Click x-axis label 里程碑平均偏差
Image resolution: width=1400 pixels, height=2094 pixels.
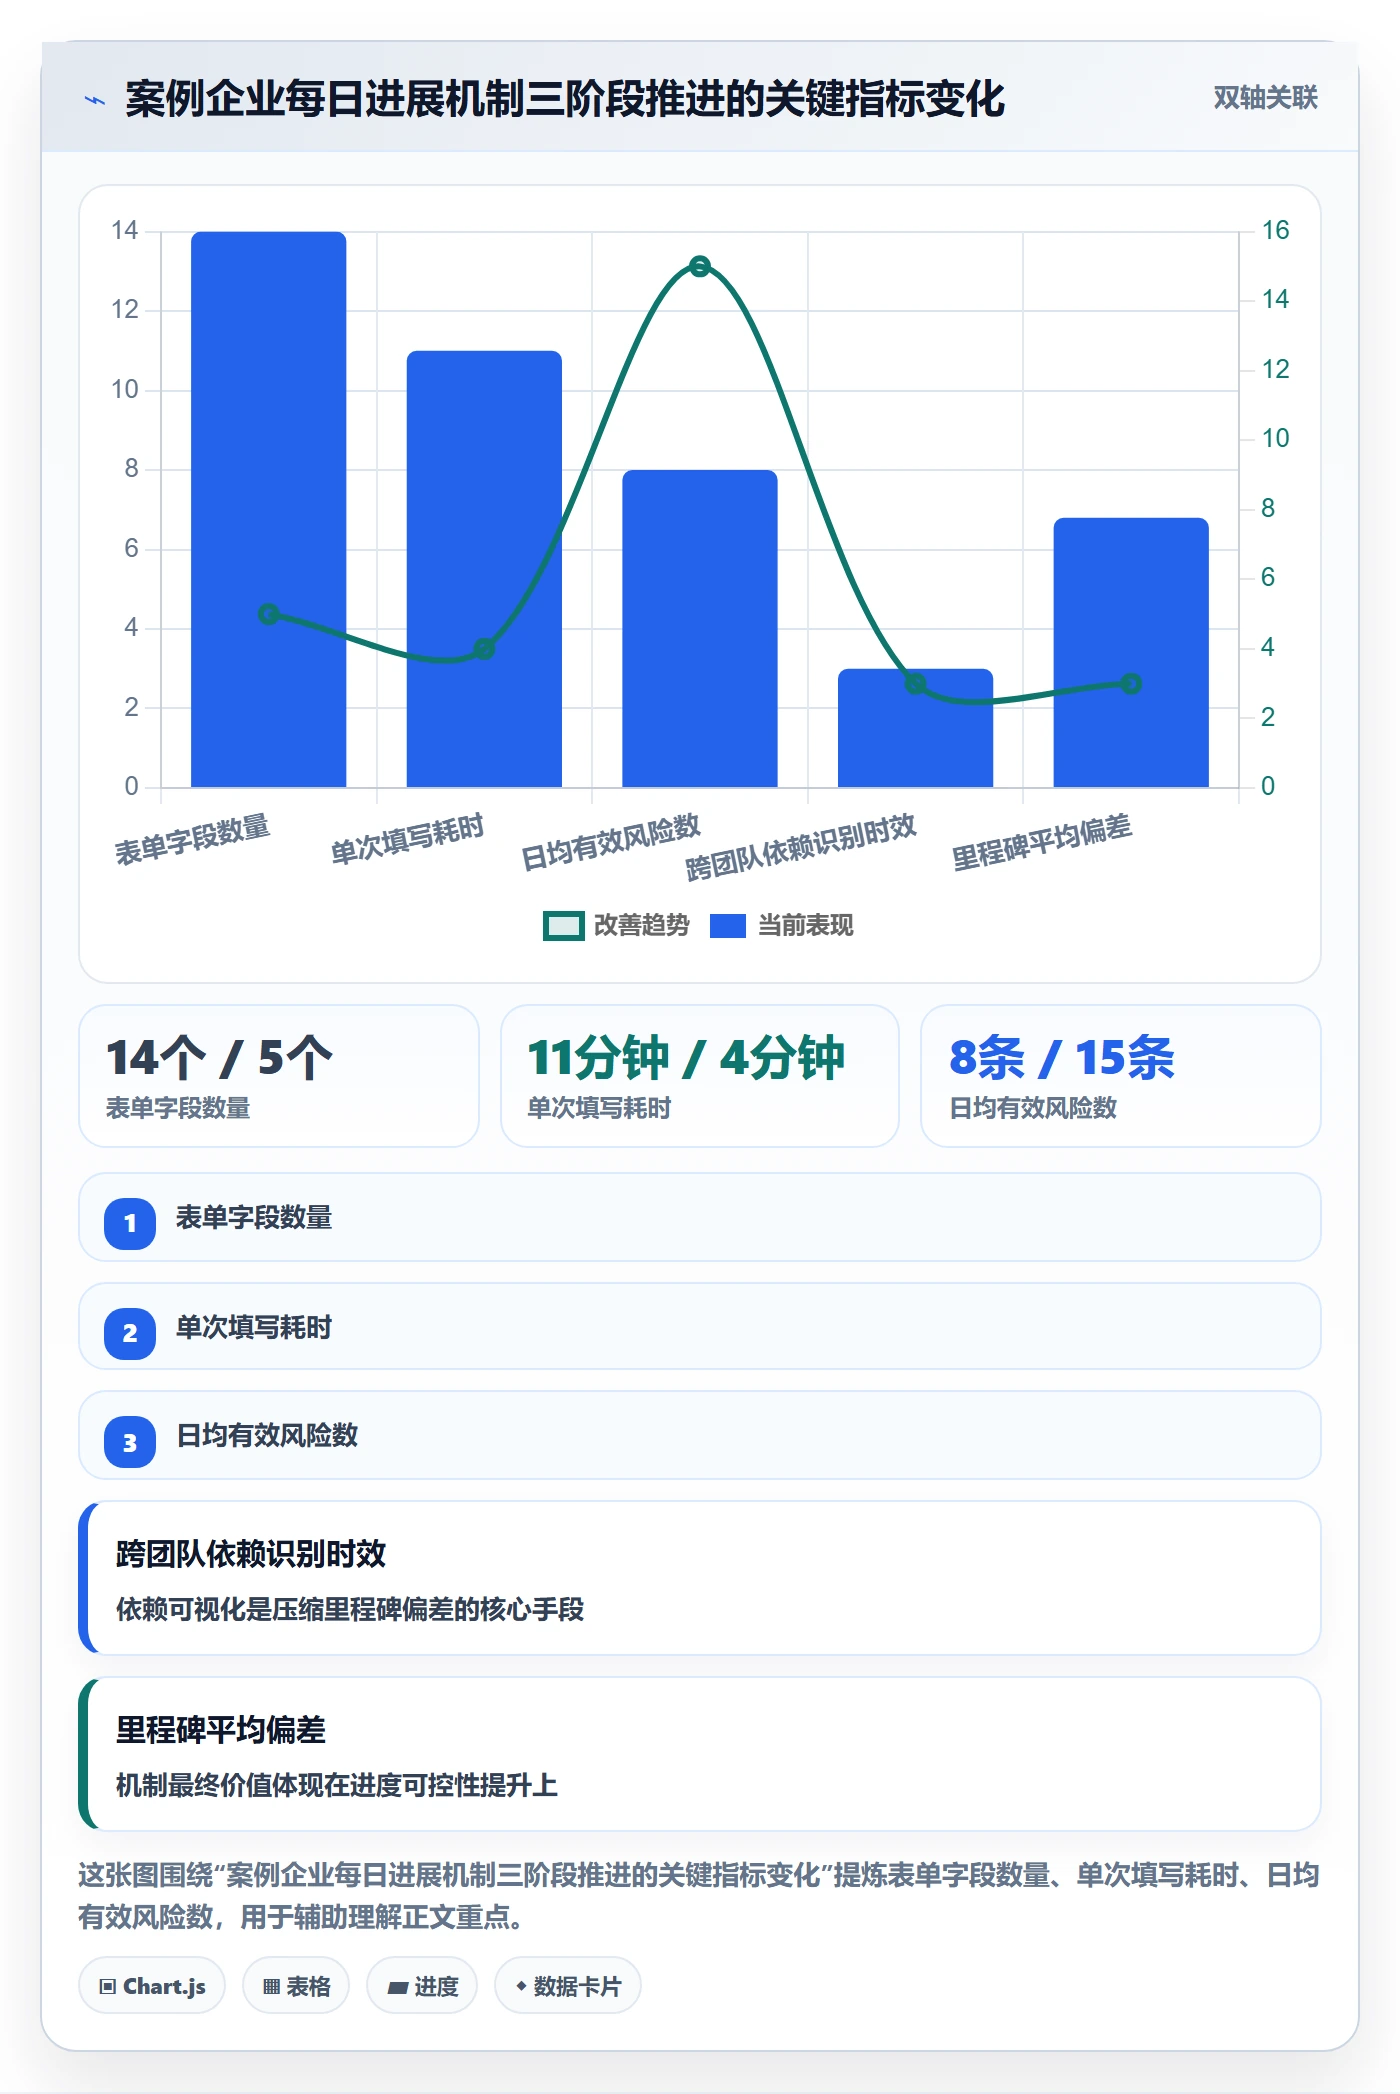(1042, 842)
